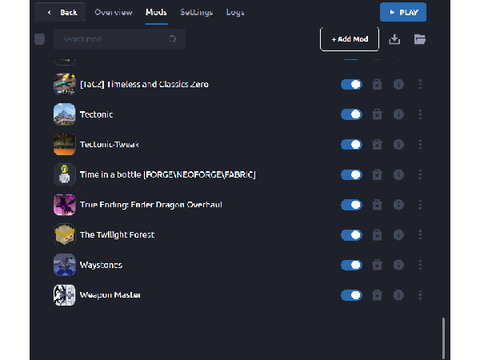The image size is (480, 360).
Task: Delete the Weapon Master mod
Action: pos(377,295)
